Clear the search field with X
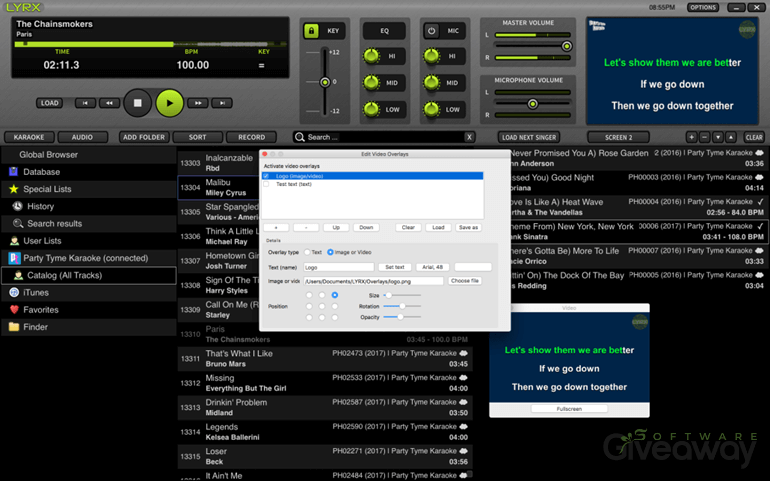Screen dimensions: 770x481 click(x=469, y=137)
